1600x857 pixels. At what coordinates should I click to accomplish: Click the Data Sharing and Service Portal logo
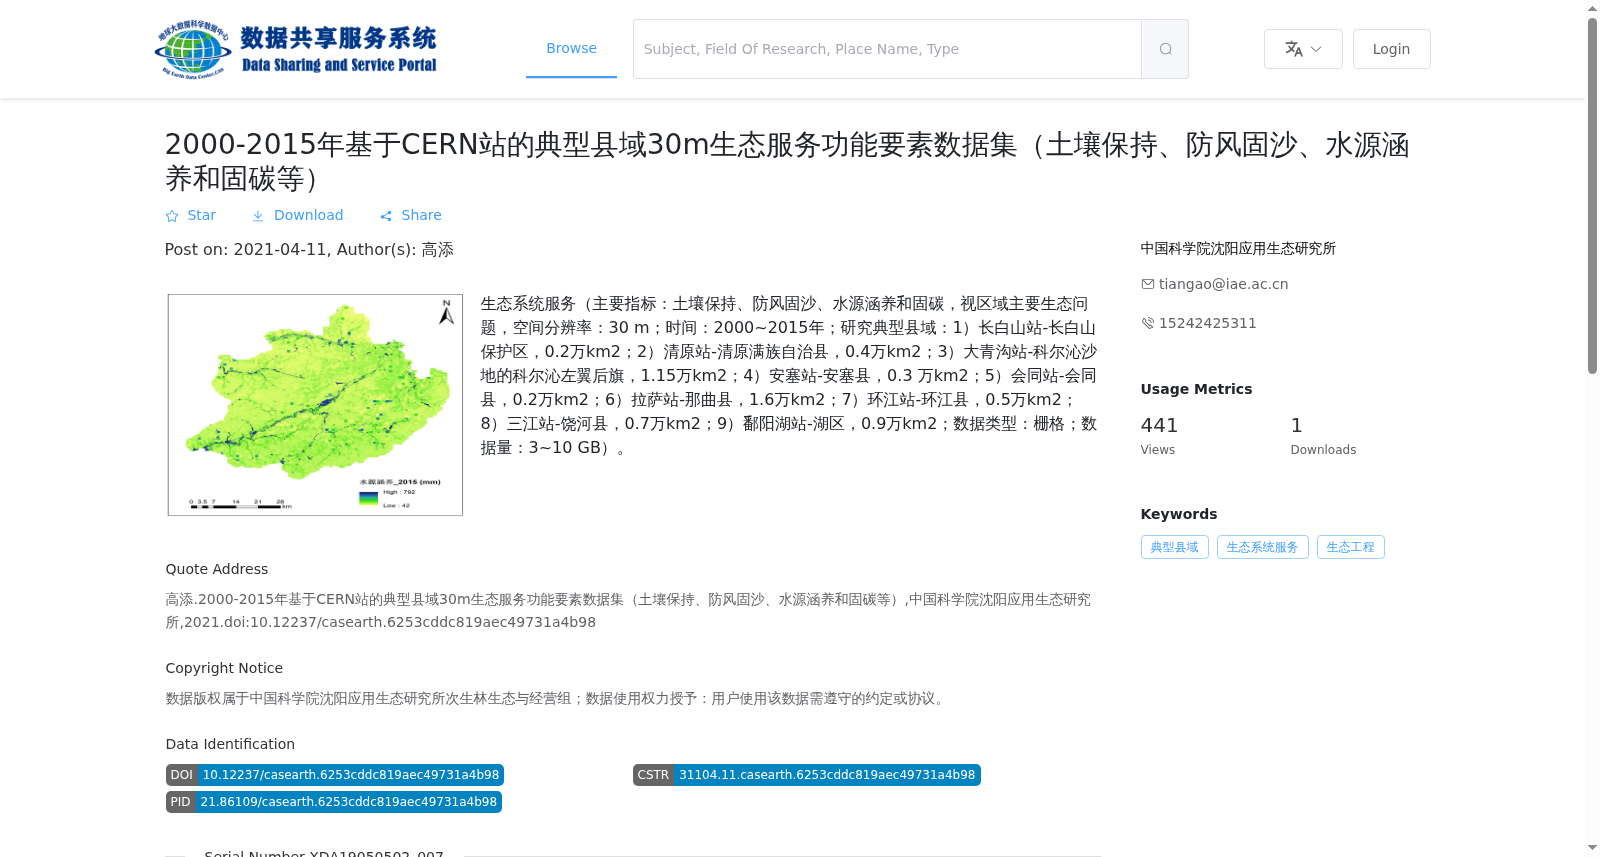coord(296,49)
